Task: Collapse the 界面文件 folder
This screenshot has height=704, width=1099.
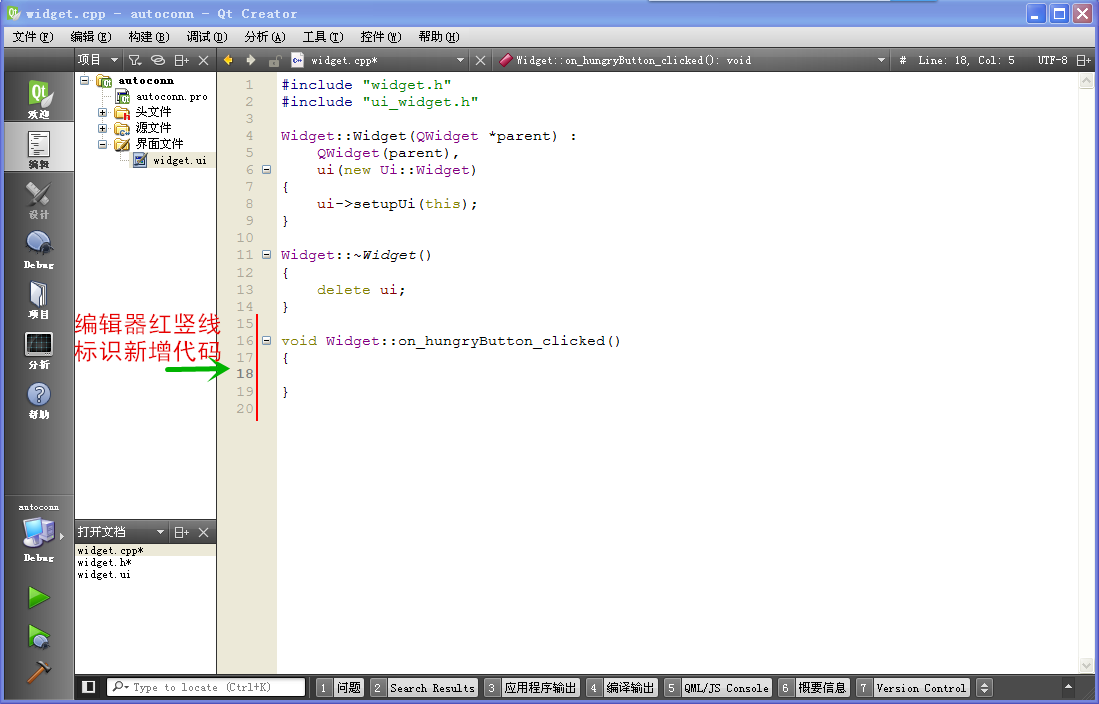Action: click(102, 144)
